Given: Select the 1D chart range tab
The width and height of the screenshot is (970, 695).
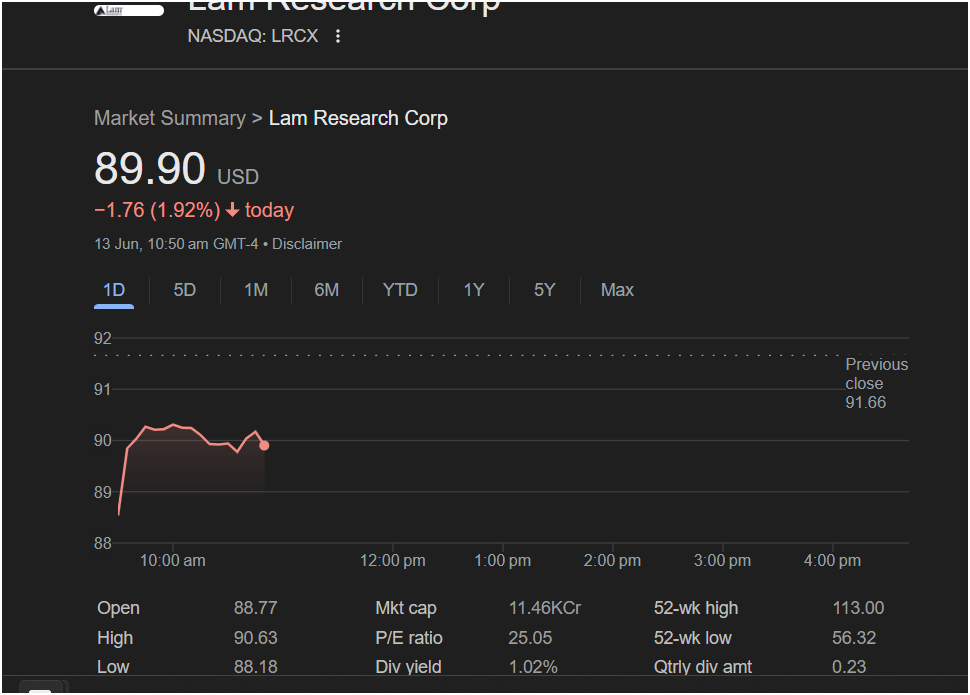Looking at the screenshot, I should point(114,290).
